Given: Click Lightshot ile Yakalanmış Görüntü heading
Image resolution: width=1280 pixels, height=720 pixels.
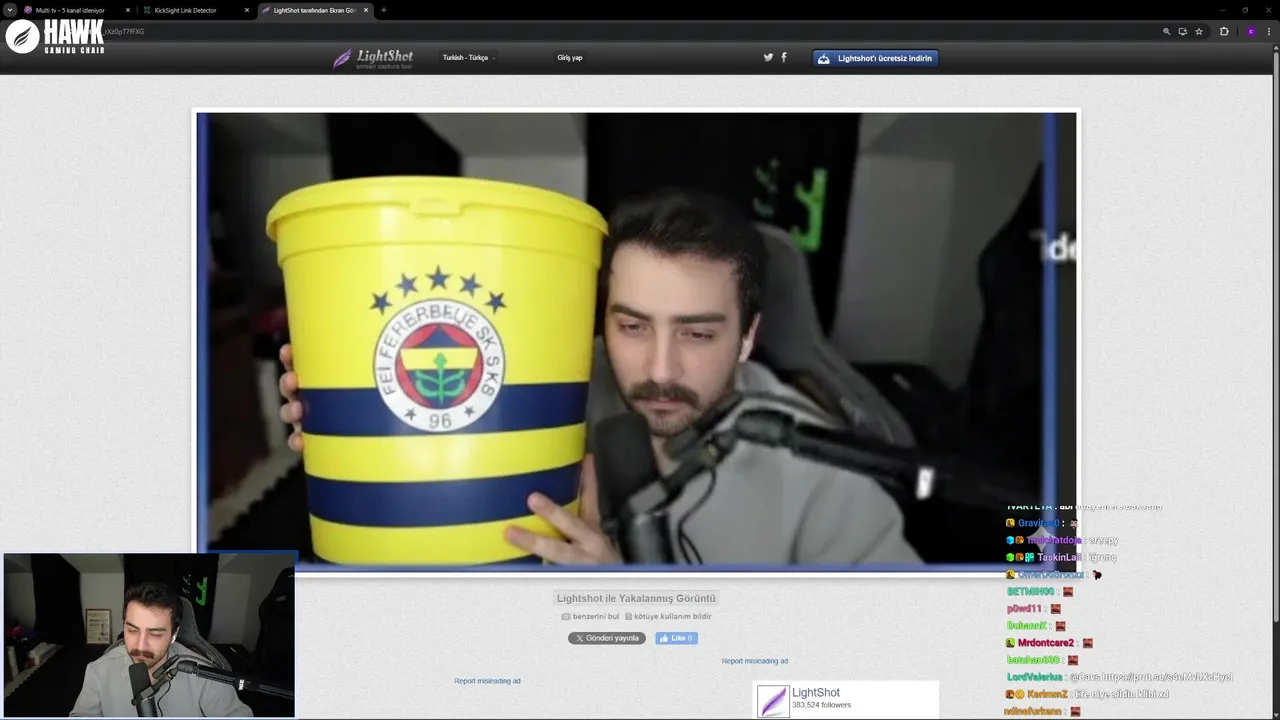Looking at the screenshot, I should coord(636,598).
